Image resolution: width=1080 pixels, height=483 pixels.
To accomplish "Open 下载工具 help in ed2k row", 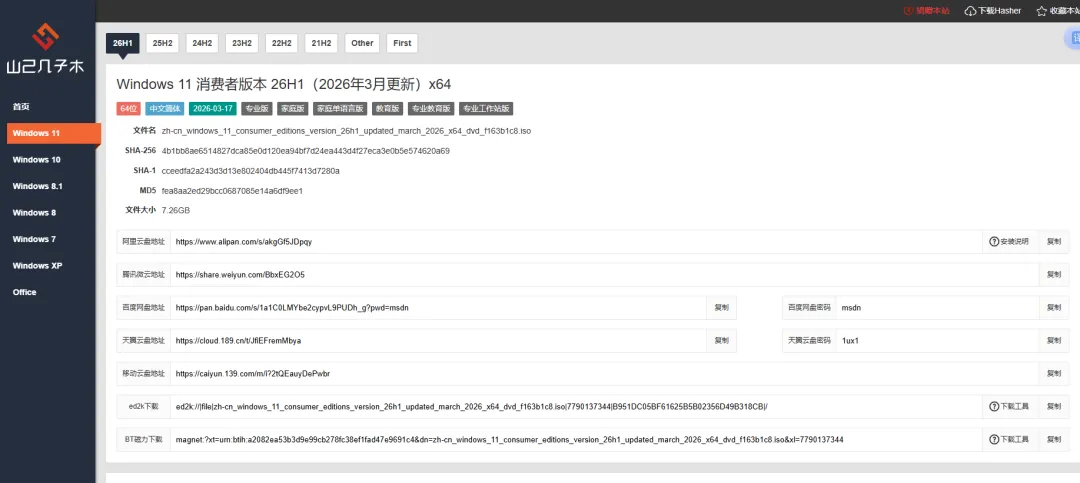I will point(1009,407).
